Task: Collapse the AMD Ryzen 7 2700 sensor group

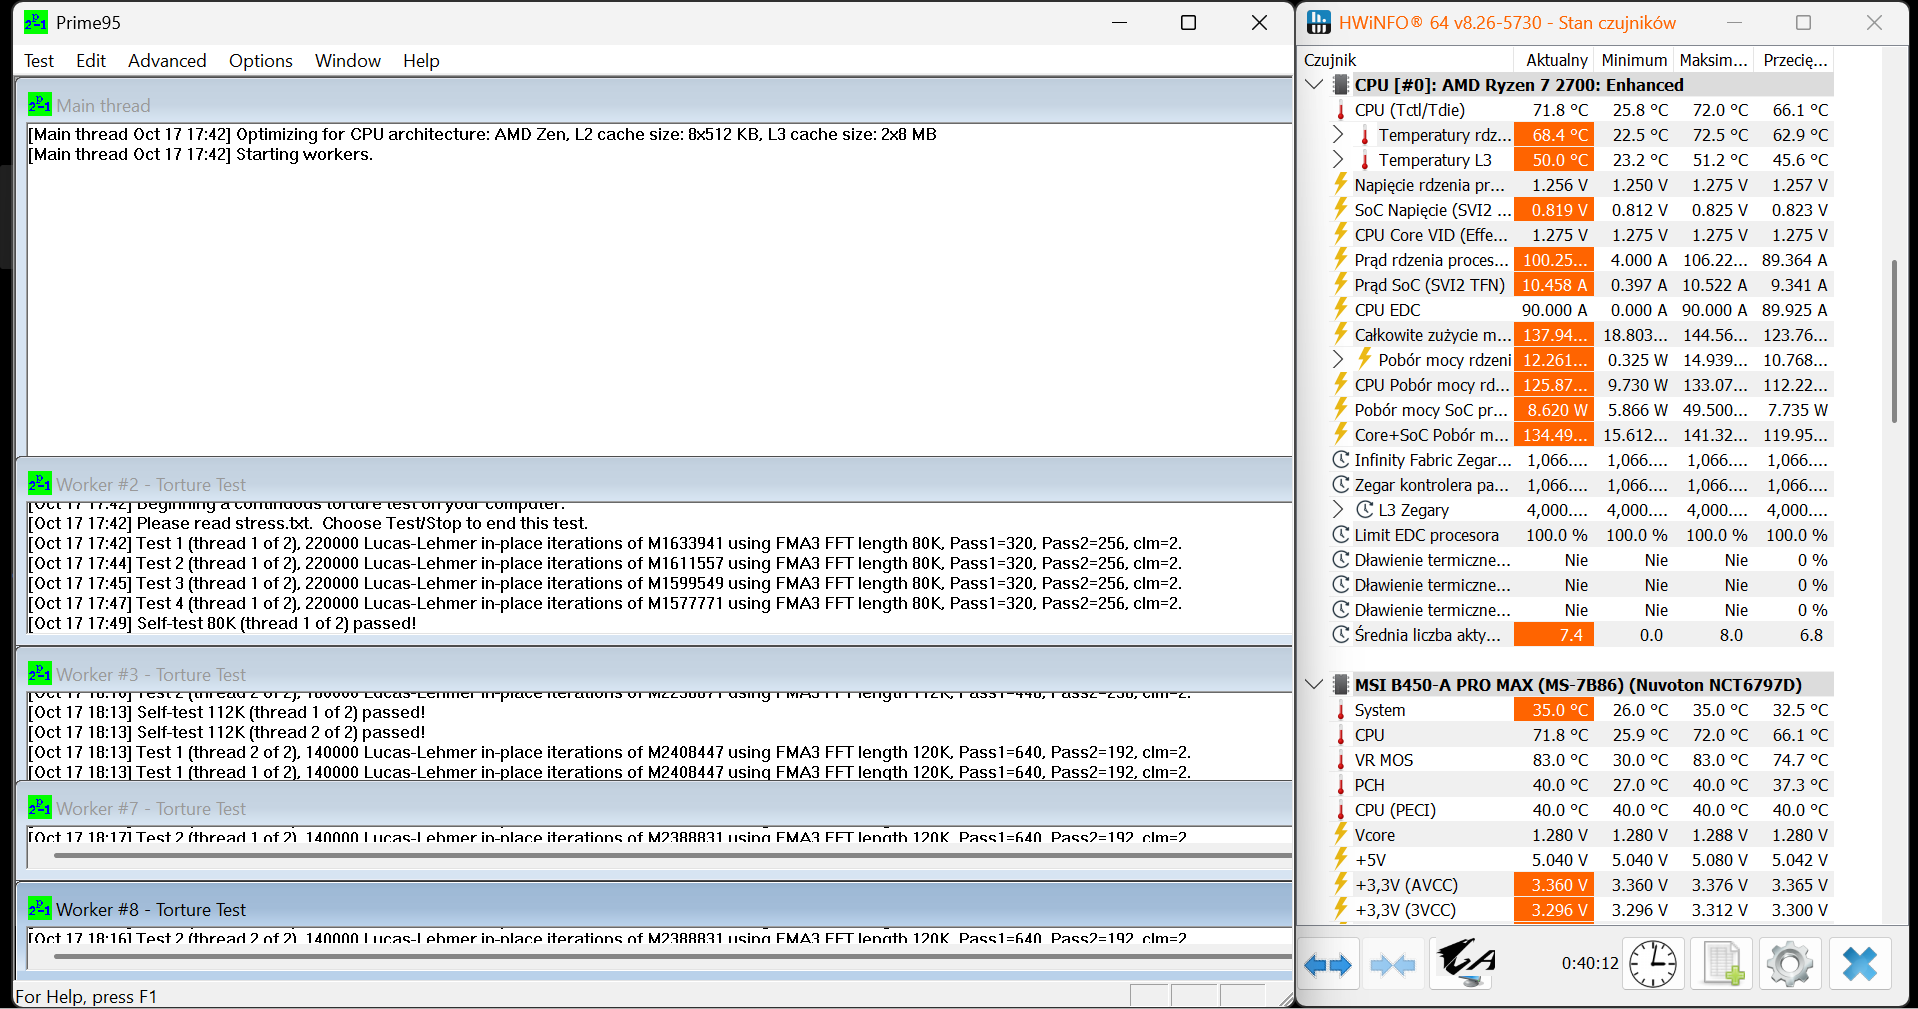Action: pyautogui.click(x=1314, y=85)
